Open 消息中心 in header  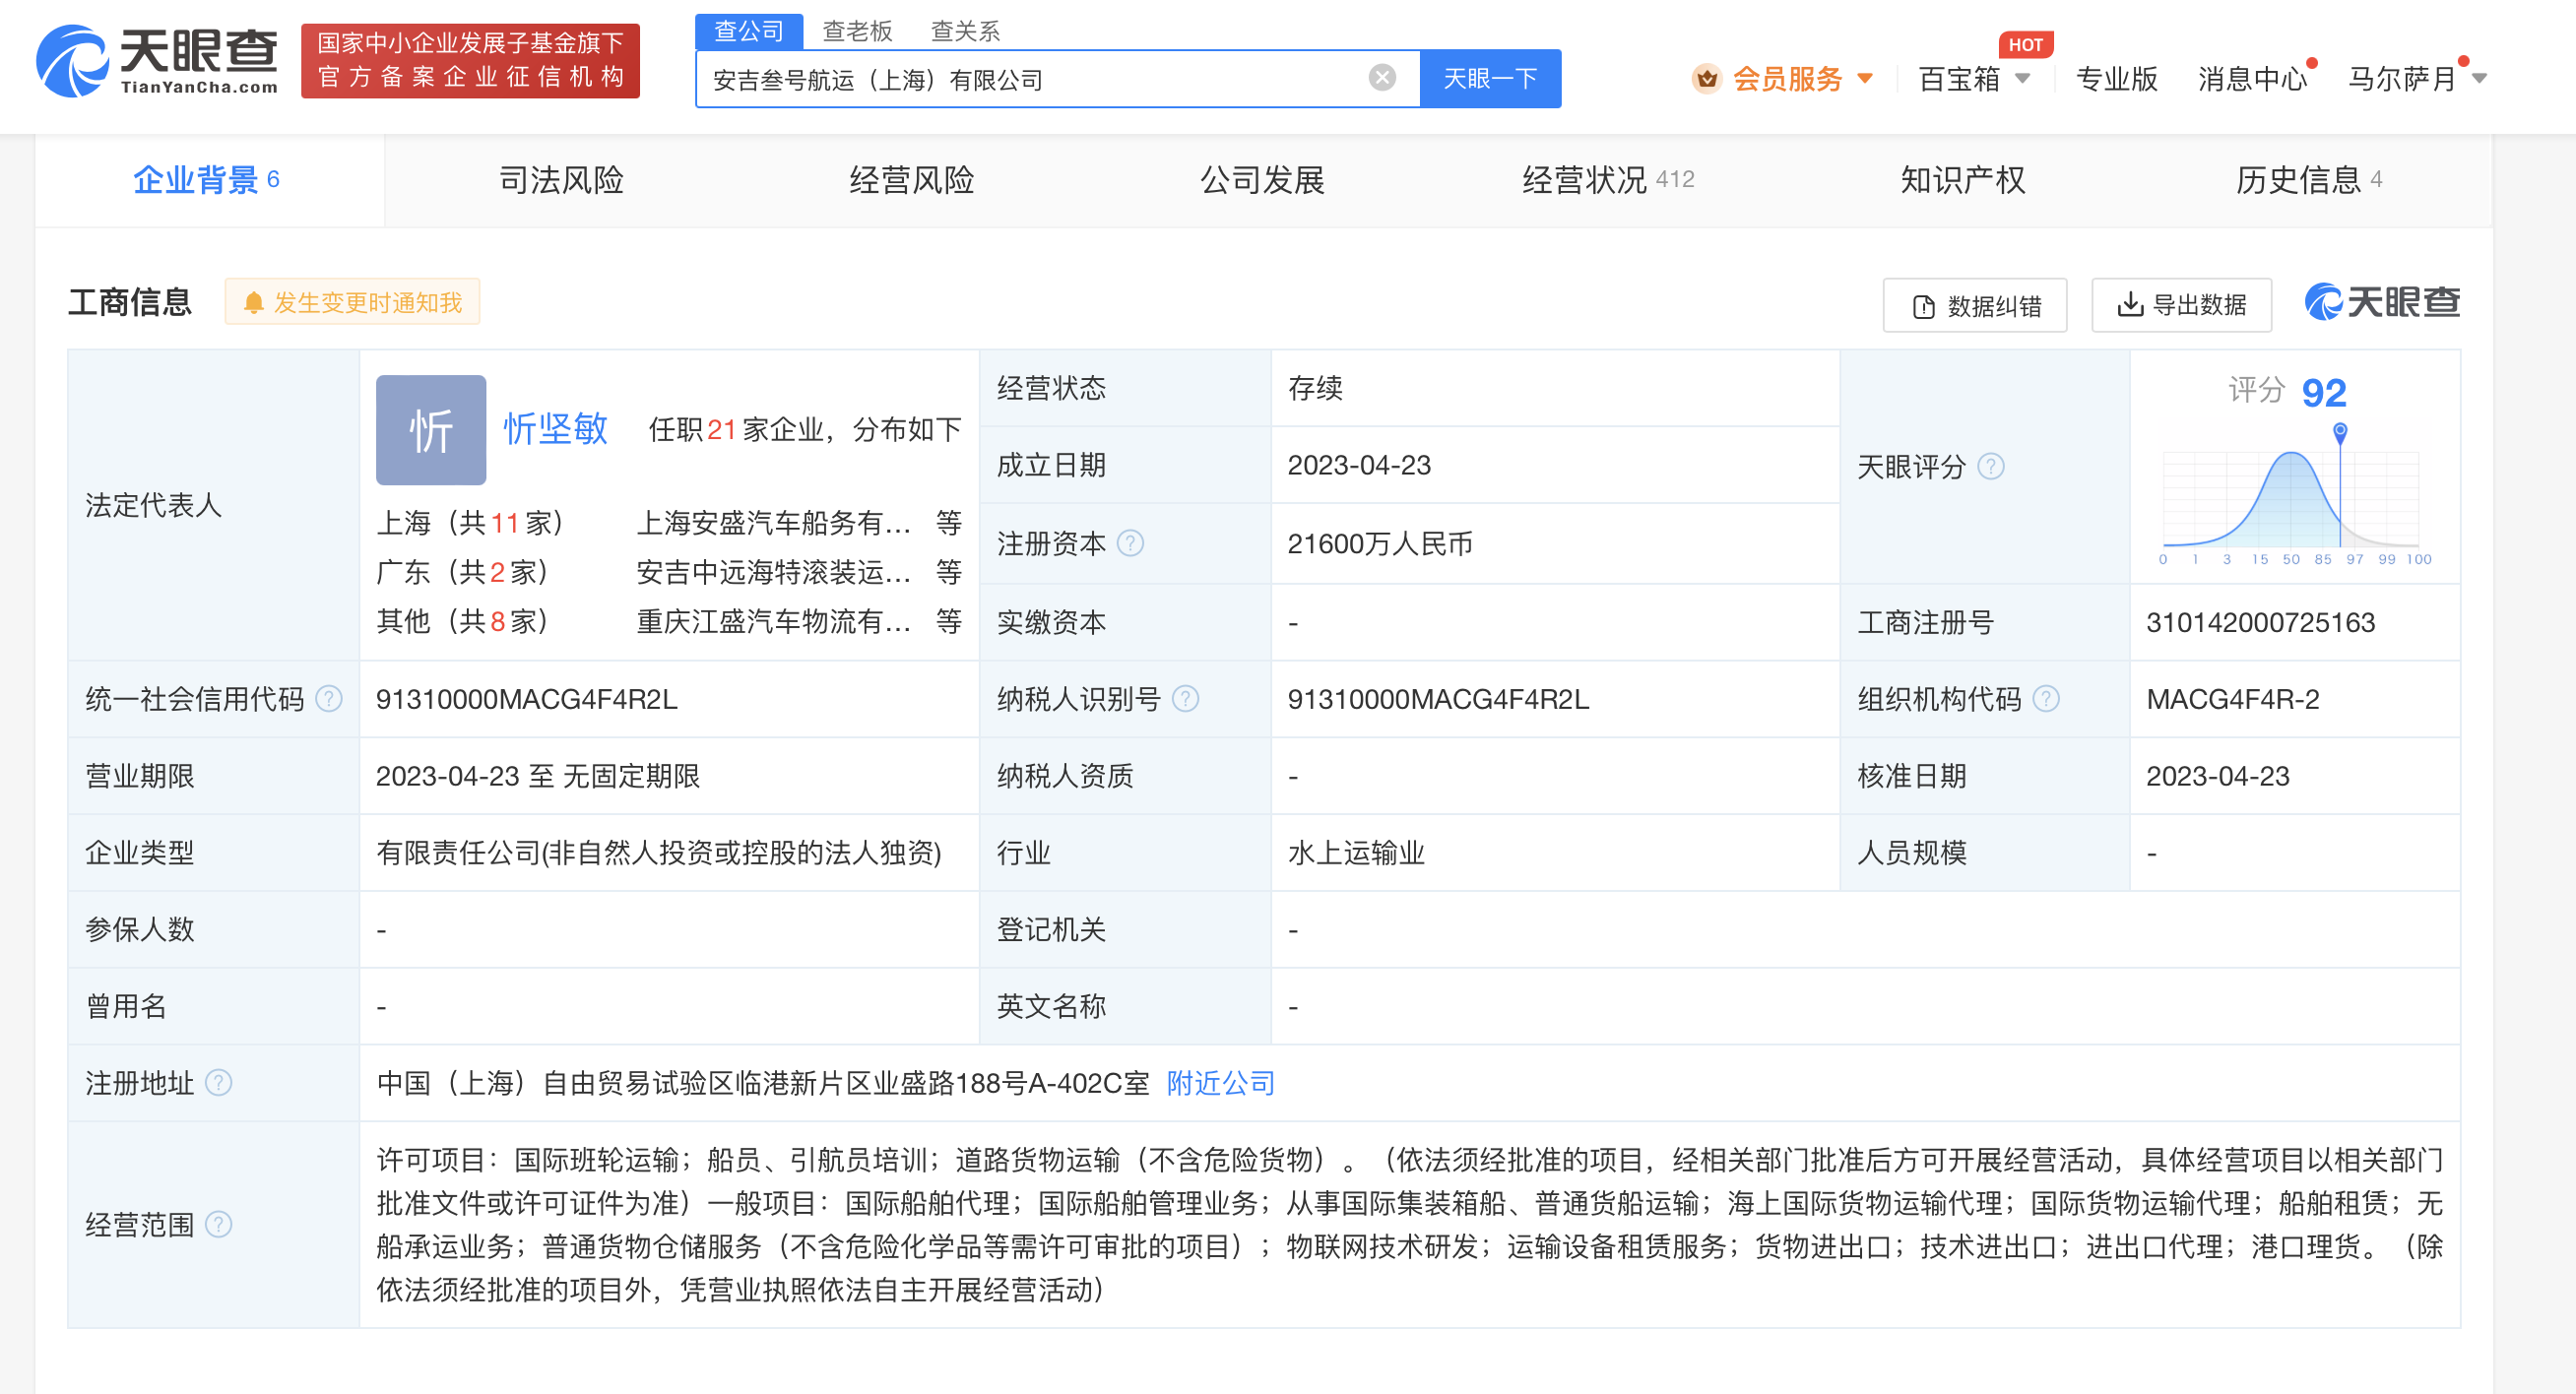[x=2252, y=78]
